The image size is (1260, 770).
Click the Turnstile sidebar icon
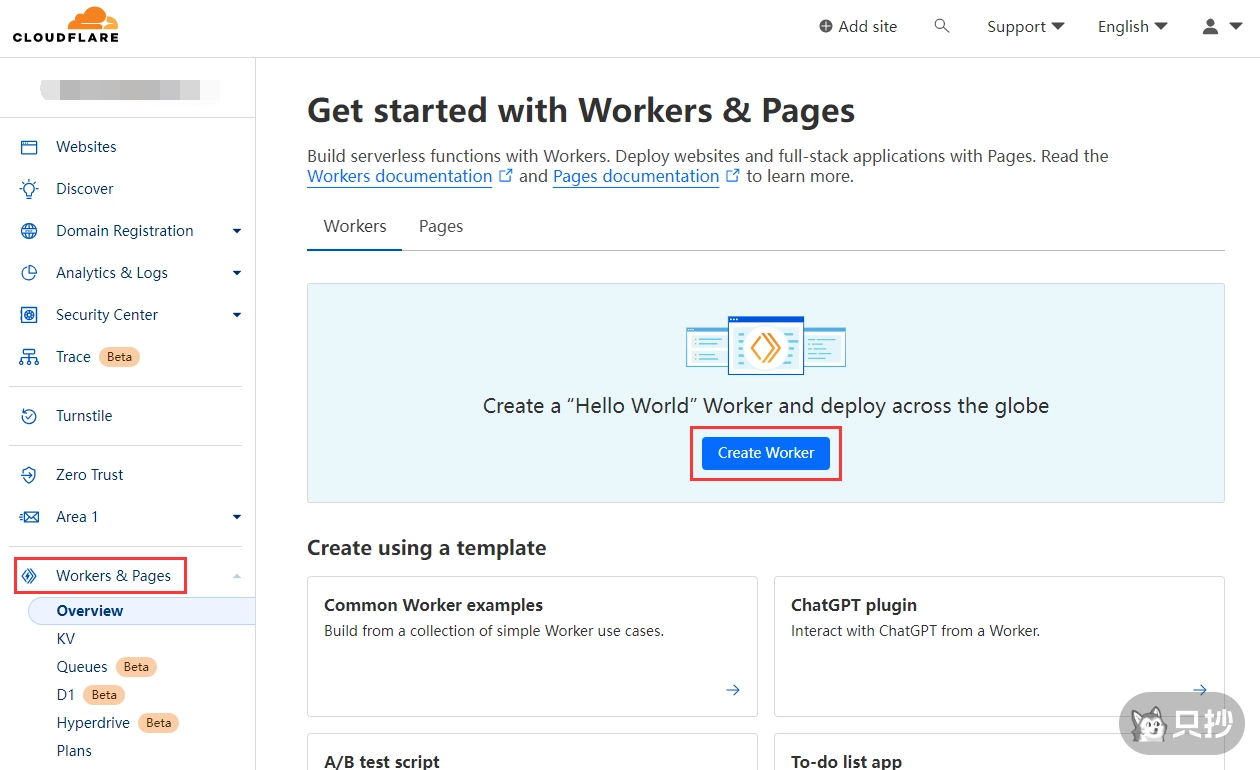click(29, 416)
